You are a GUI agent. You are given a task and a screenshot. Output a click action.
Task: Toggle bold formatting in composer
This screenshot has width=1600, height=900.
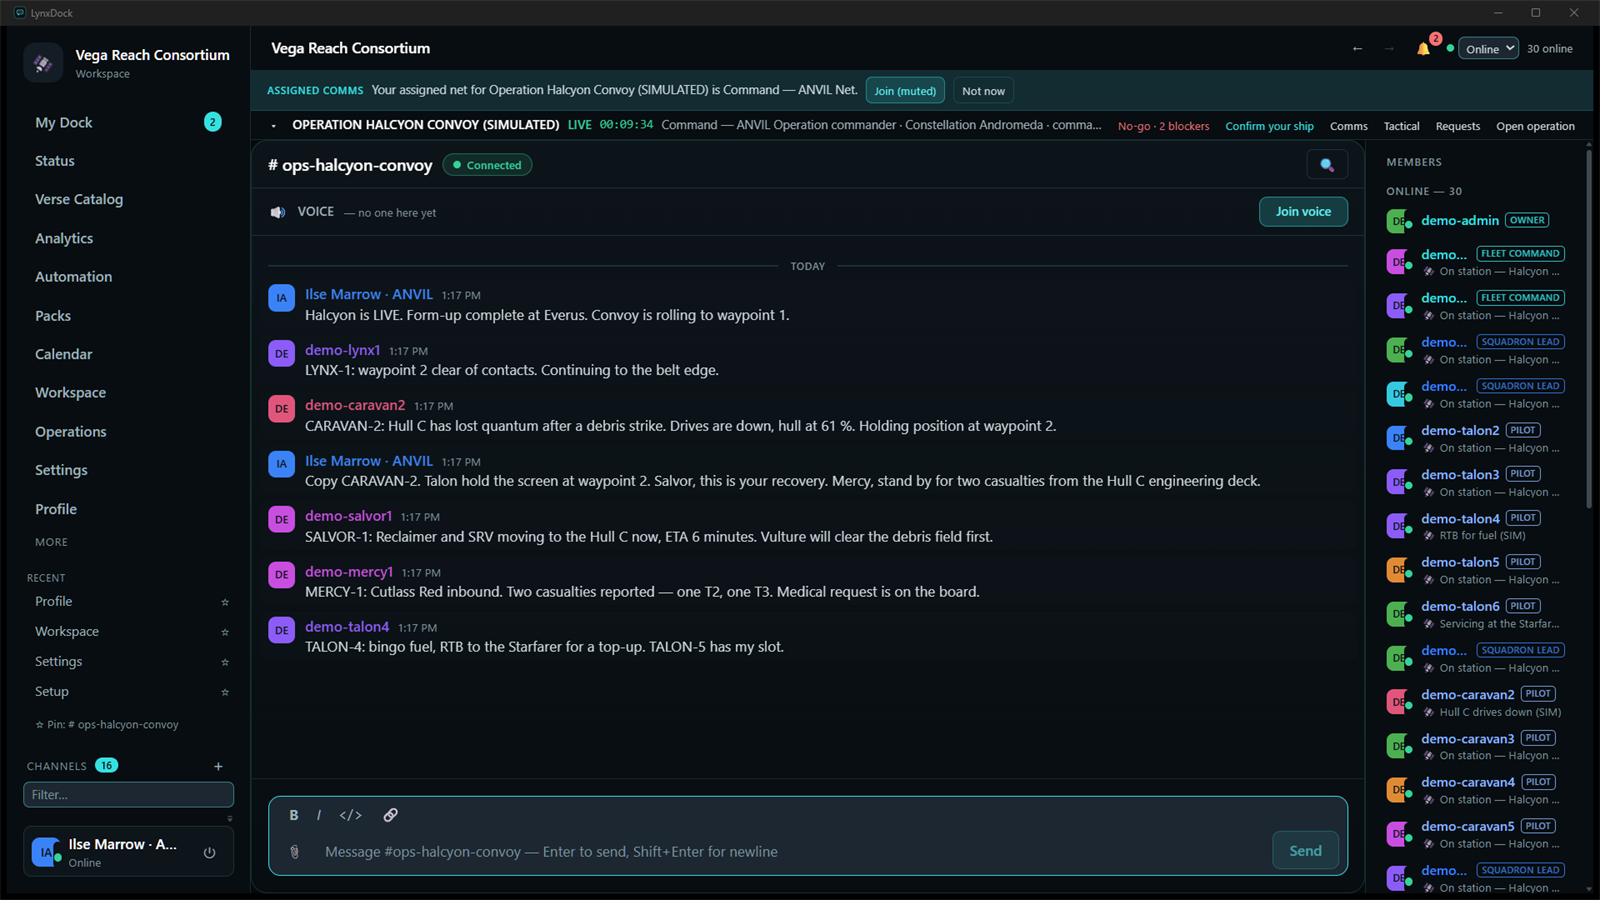[294, 815]
